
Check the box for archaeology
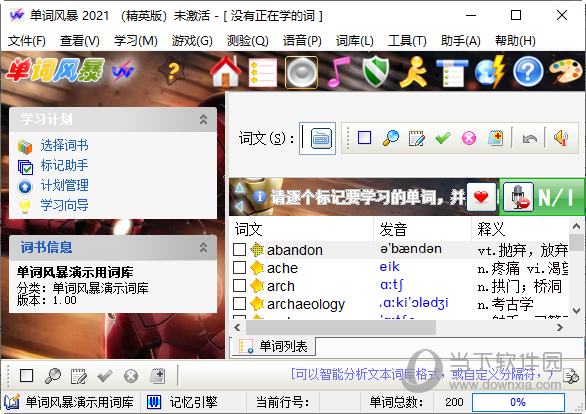pos(239,303)
